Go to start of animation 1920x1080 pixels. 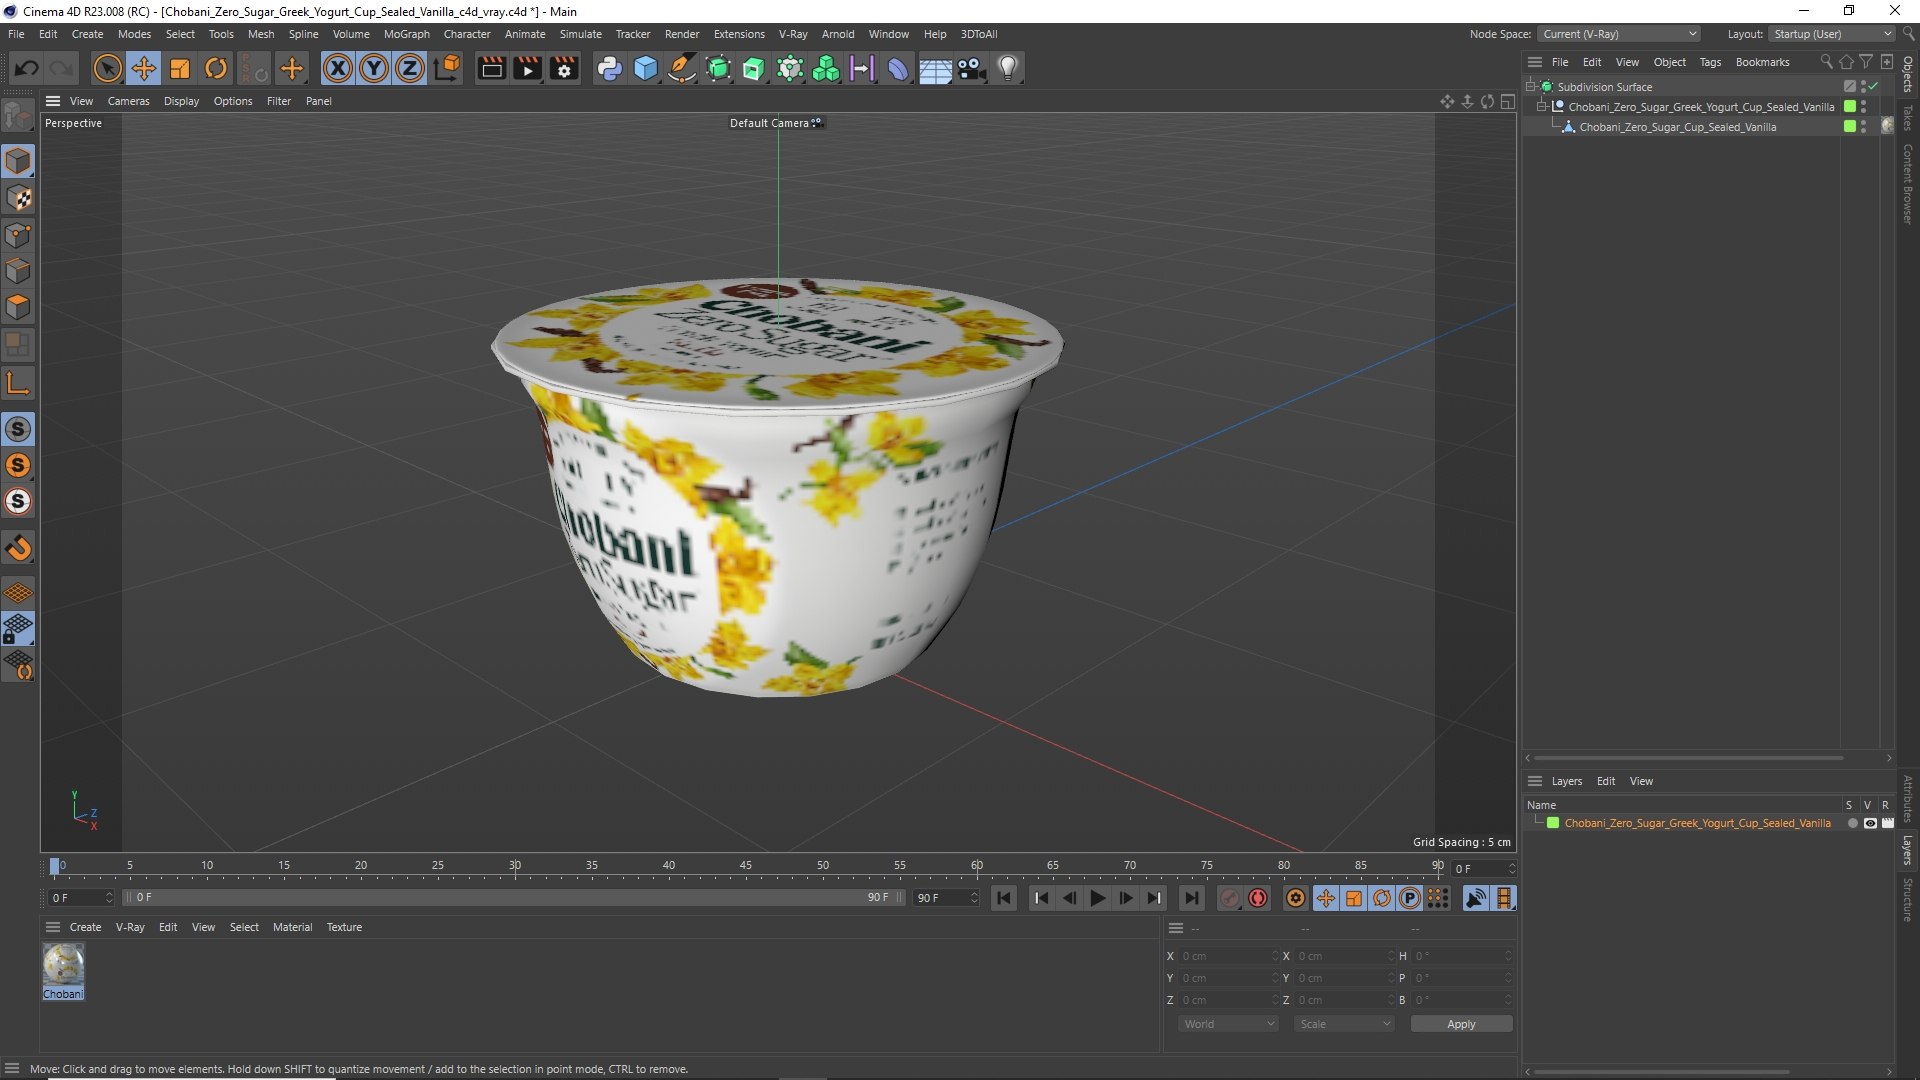point(1003,898)
